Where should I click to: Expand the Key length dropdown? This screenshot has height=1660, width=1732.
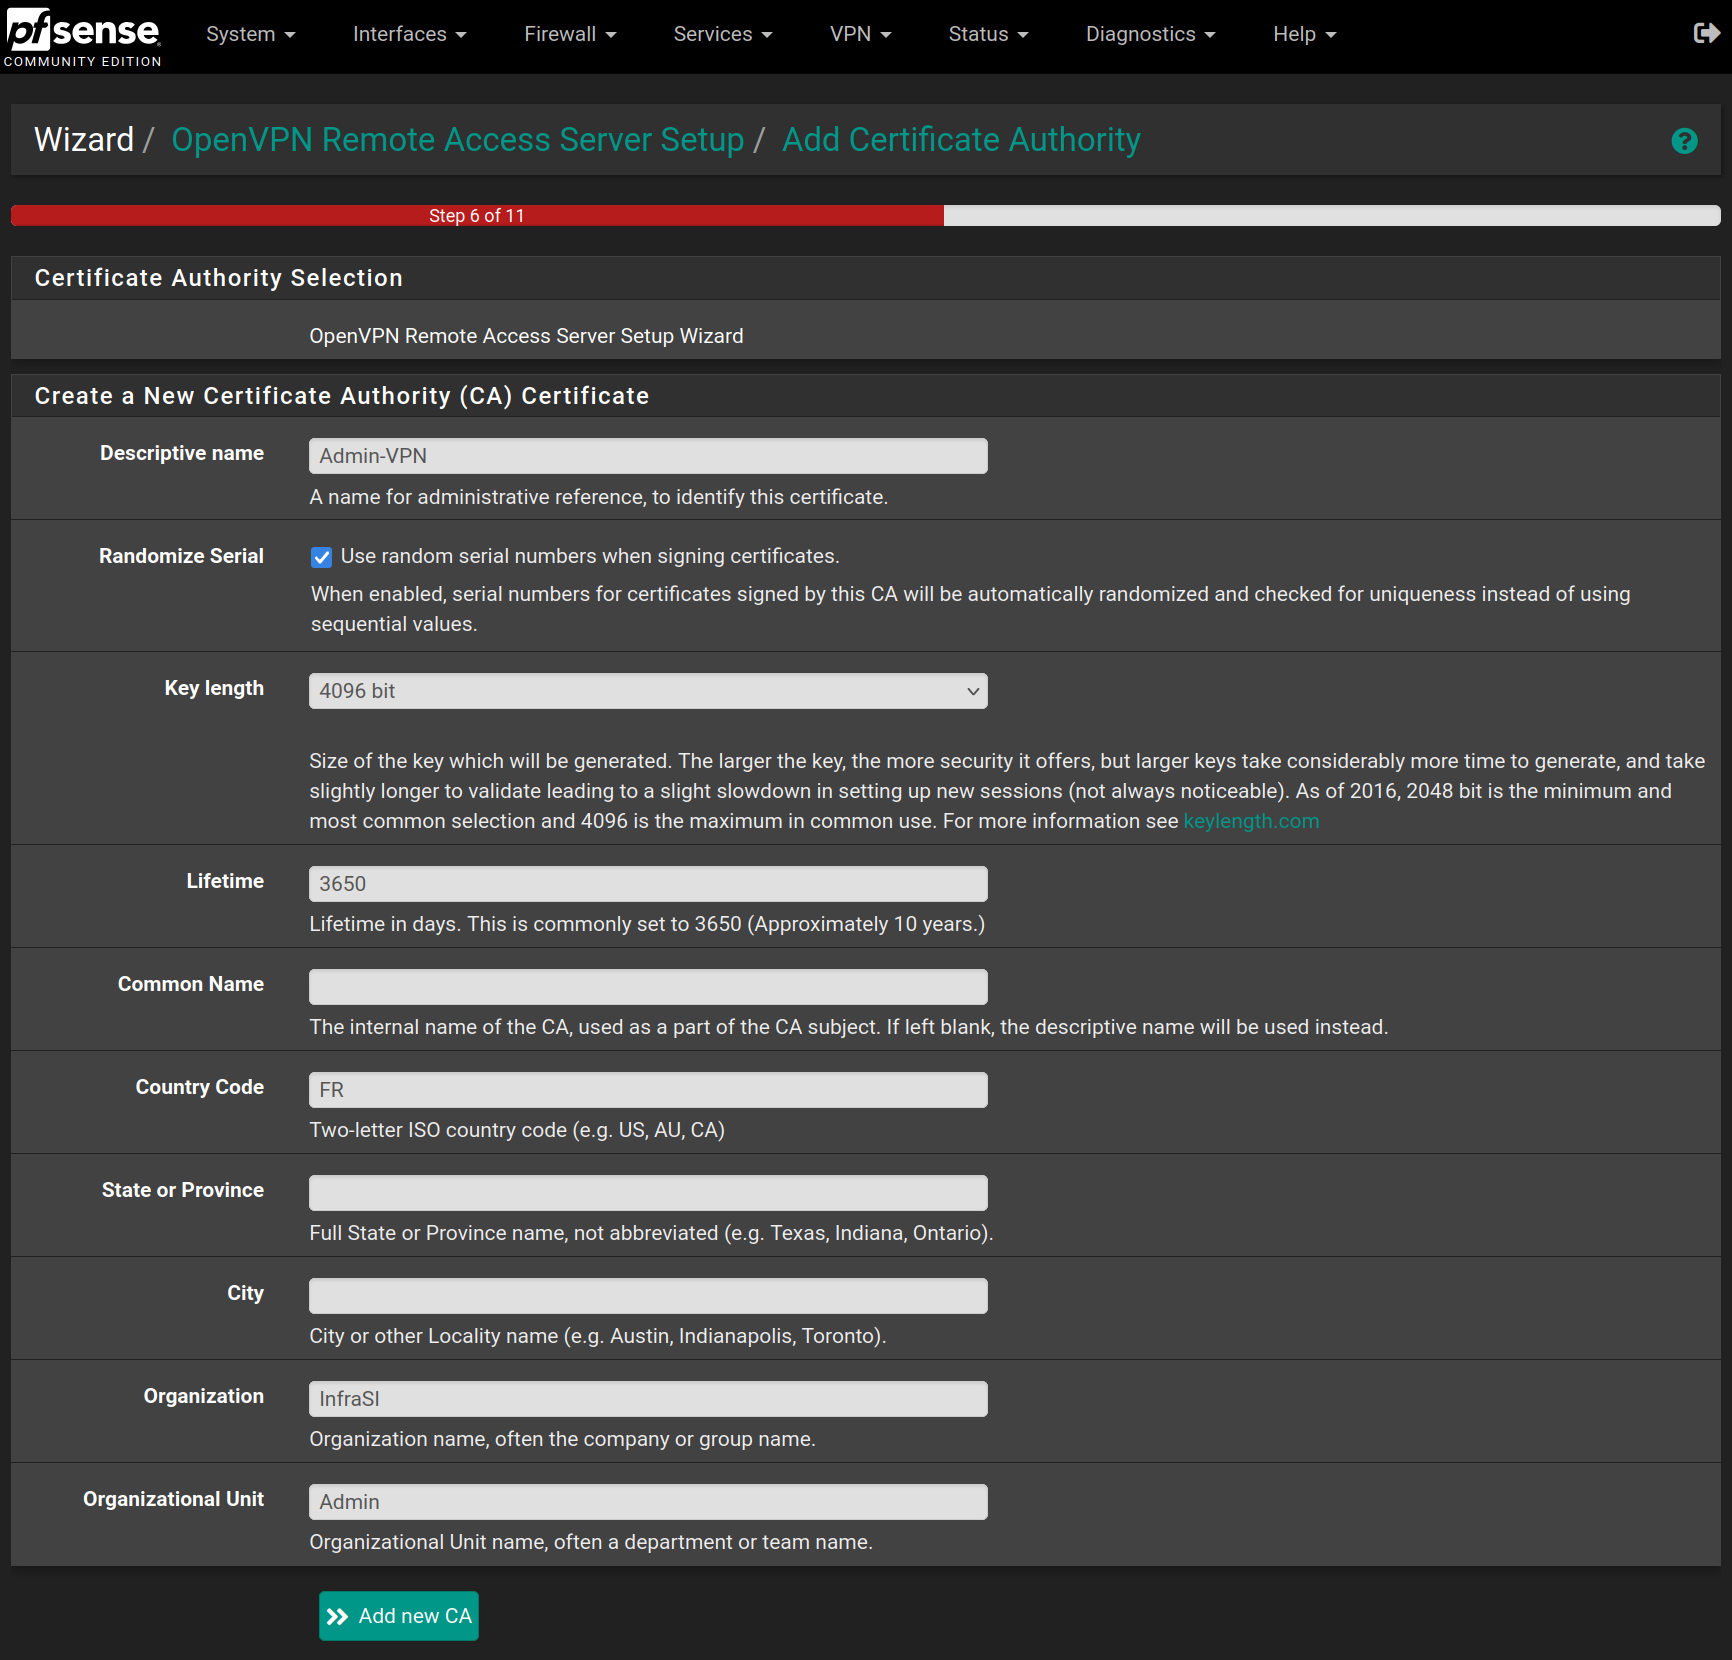[648, 691]
